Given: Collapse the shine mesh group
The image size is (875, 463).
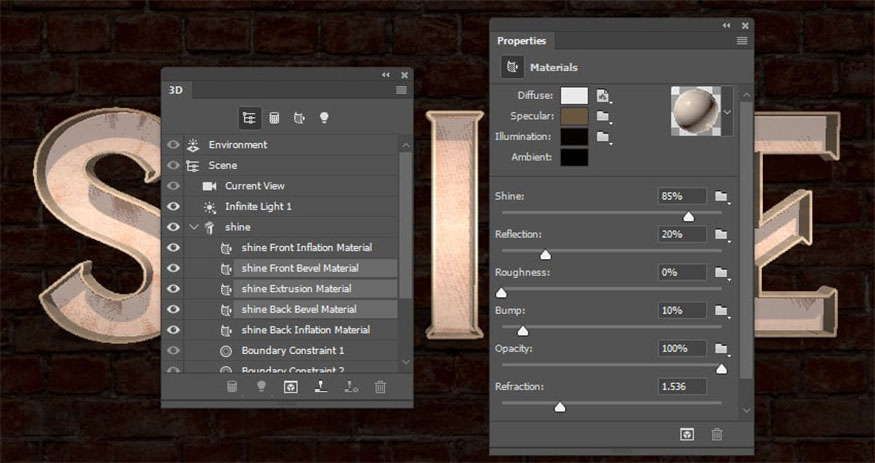Looking at the screenshot, I should coord(194,227).
